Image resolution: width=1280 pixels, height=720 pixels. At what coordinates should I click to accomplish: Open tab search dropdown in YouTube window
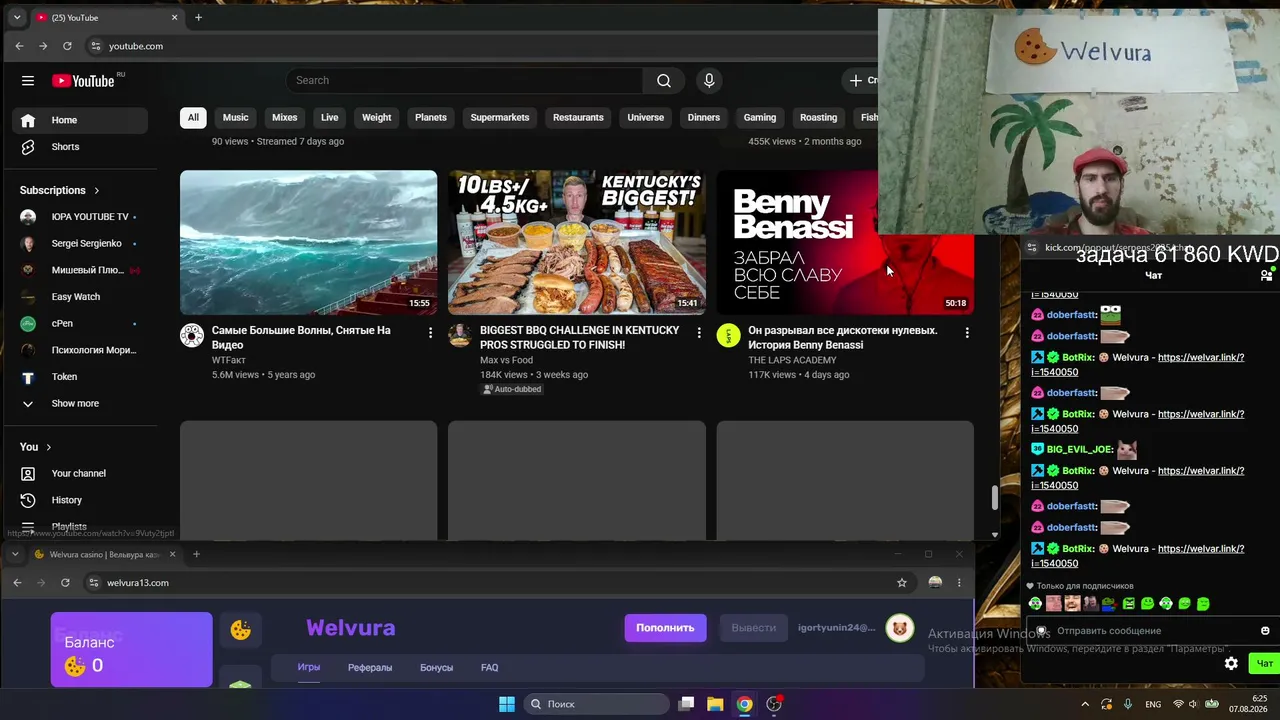point(16,17)
